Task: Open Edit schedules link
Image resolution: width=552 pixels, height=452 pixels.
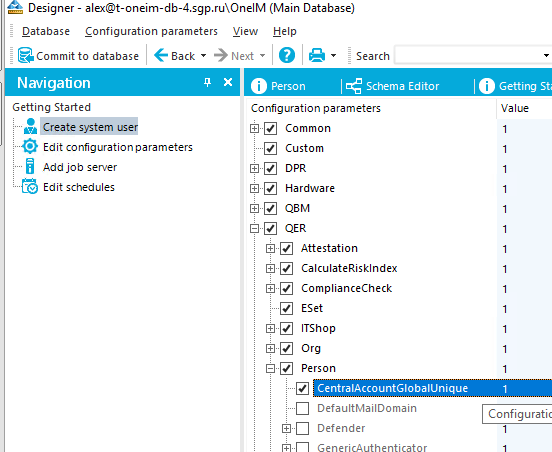Action: (79, 187)
